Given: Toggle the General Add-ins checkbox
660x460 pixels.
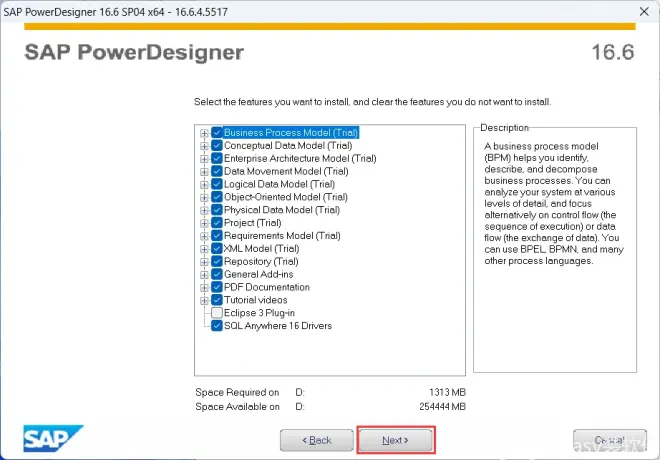Looking at the screenshot, I should [217, 274].
